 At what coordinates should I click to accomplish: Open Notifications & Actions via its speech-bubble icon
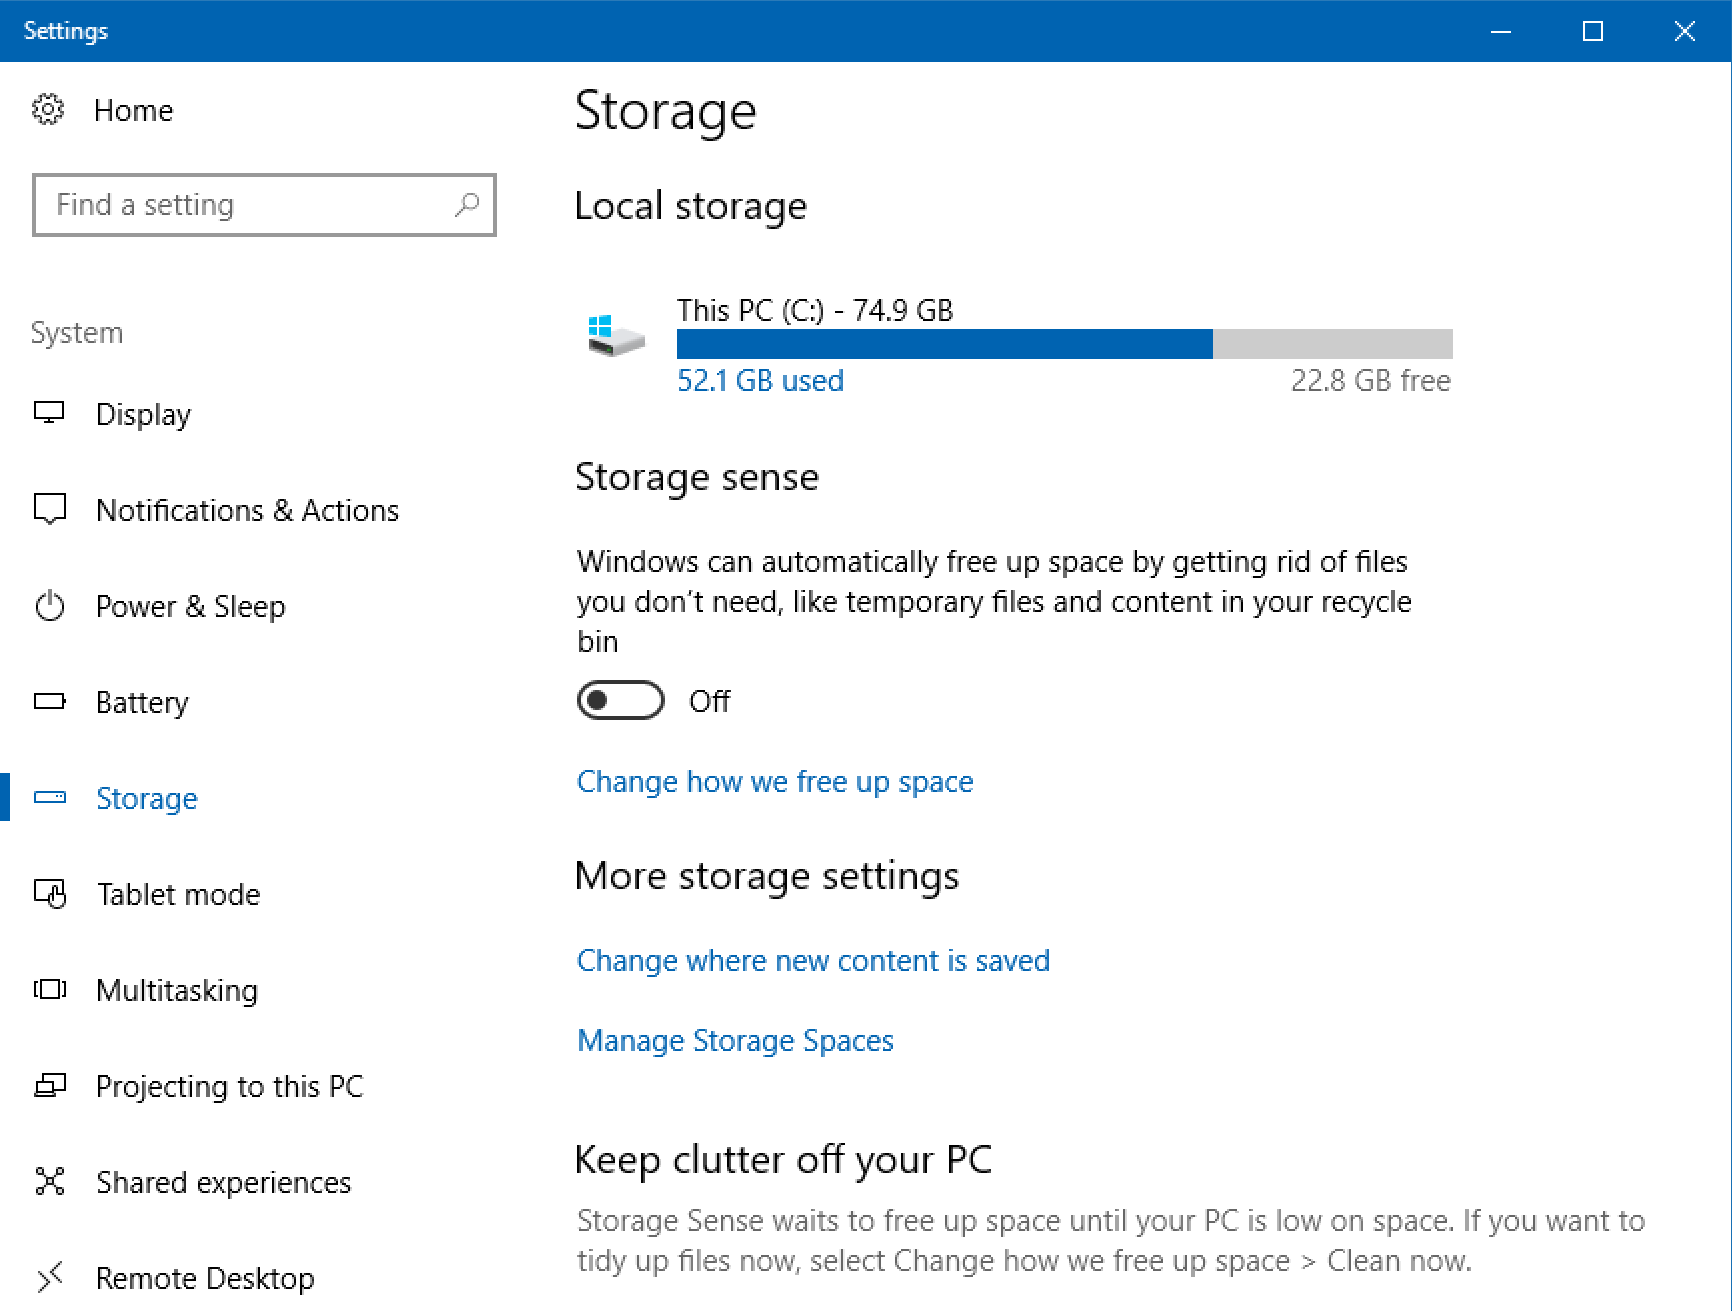[x=50, y=509]
